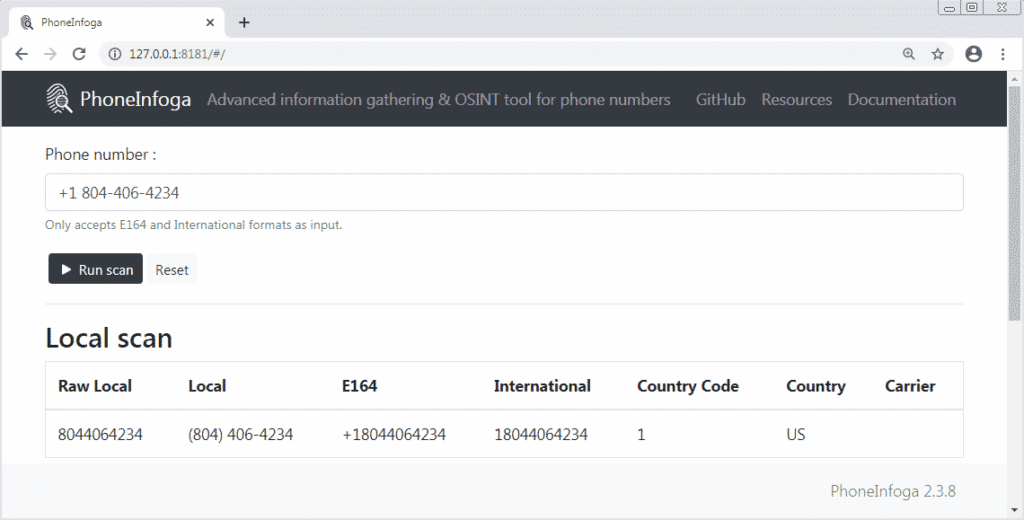
Task: Focus the phone number input field
Action: click(x=504, y=192)
